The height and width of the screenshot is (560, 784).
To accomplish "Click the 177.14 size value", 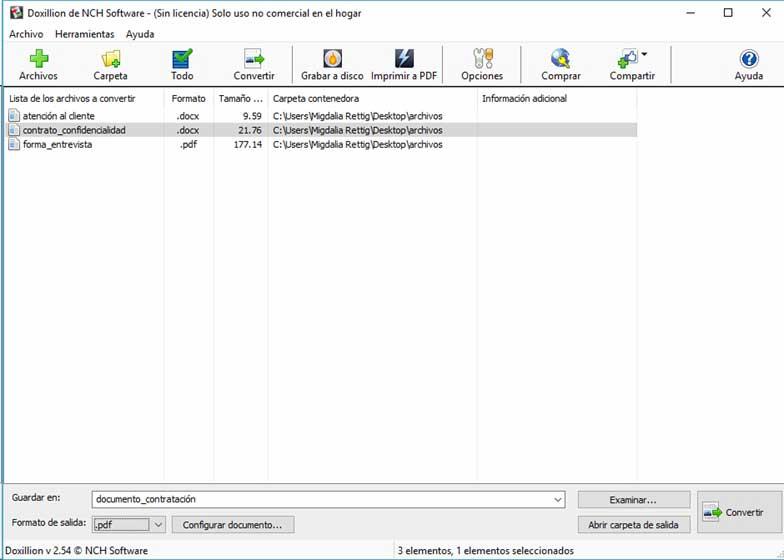I will pyautogui.click(x=248, y=144).
